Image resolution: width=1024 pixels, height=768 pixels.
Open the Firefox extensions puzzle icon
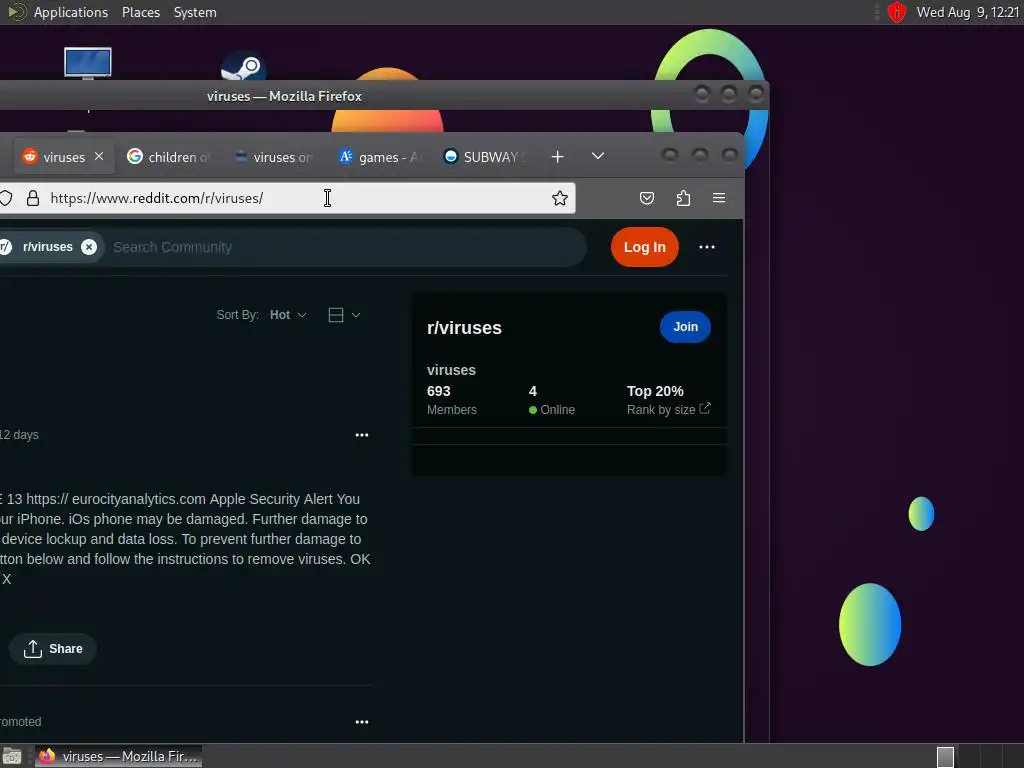point(683,199)
